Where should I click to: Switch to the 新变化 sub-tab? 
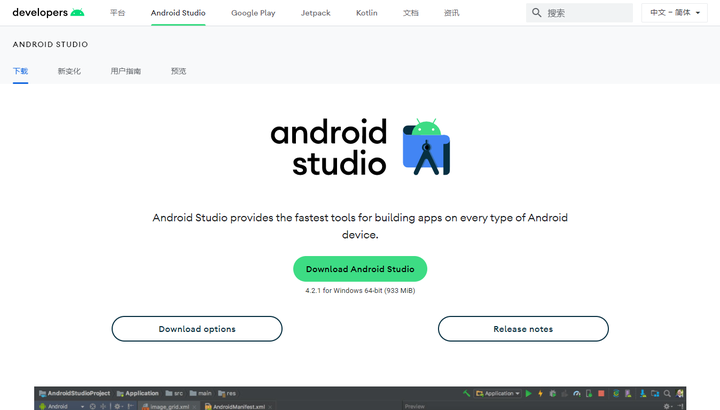(69, 71)
